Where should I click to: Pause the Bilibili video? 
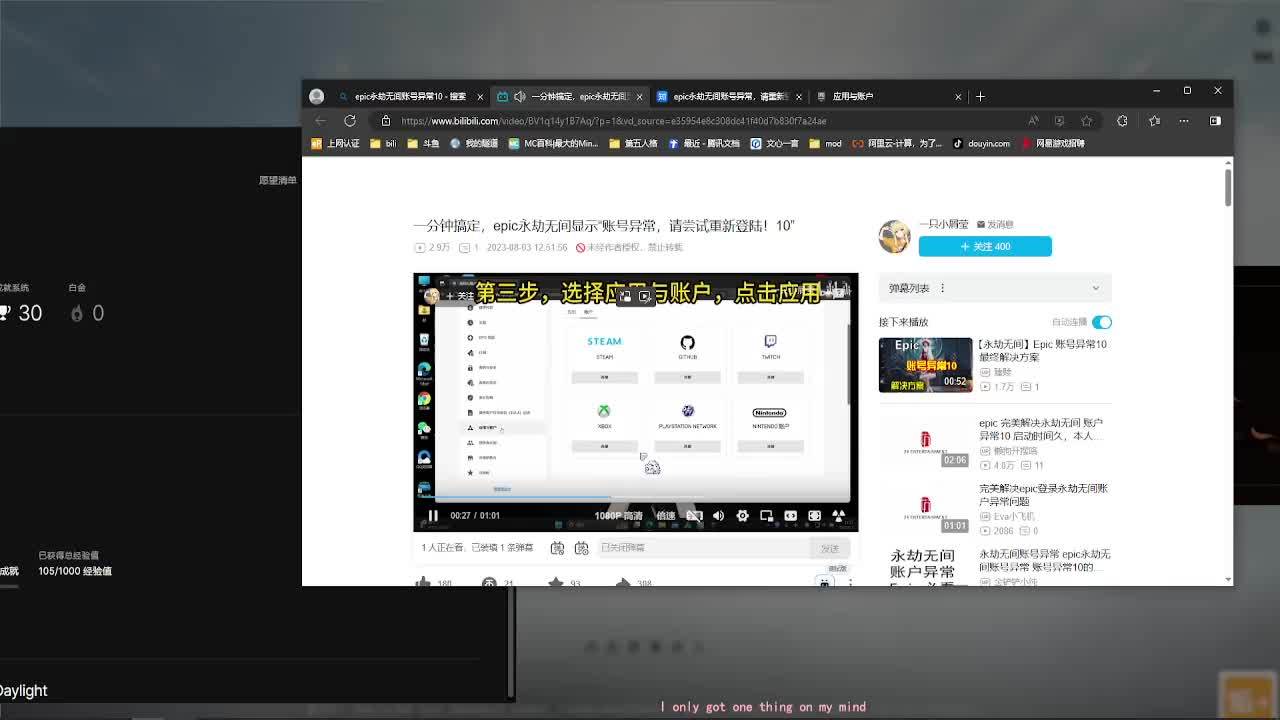point(433,516)
